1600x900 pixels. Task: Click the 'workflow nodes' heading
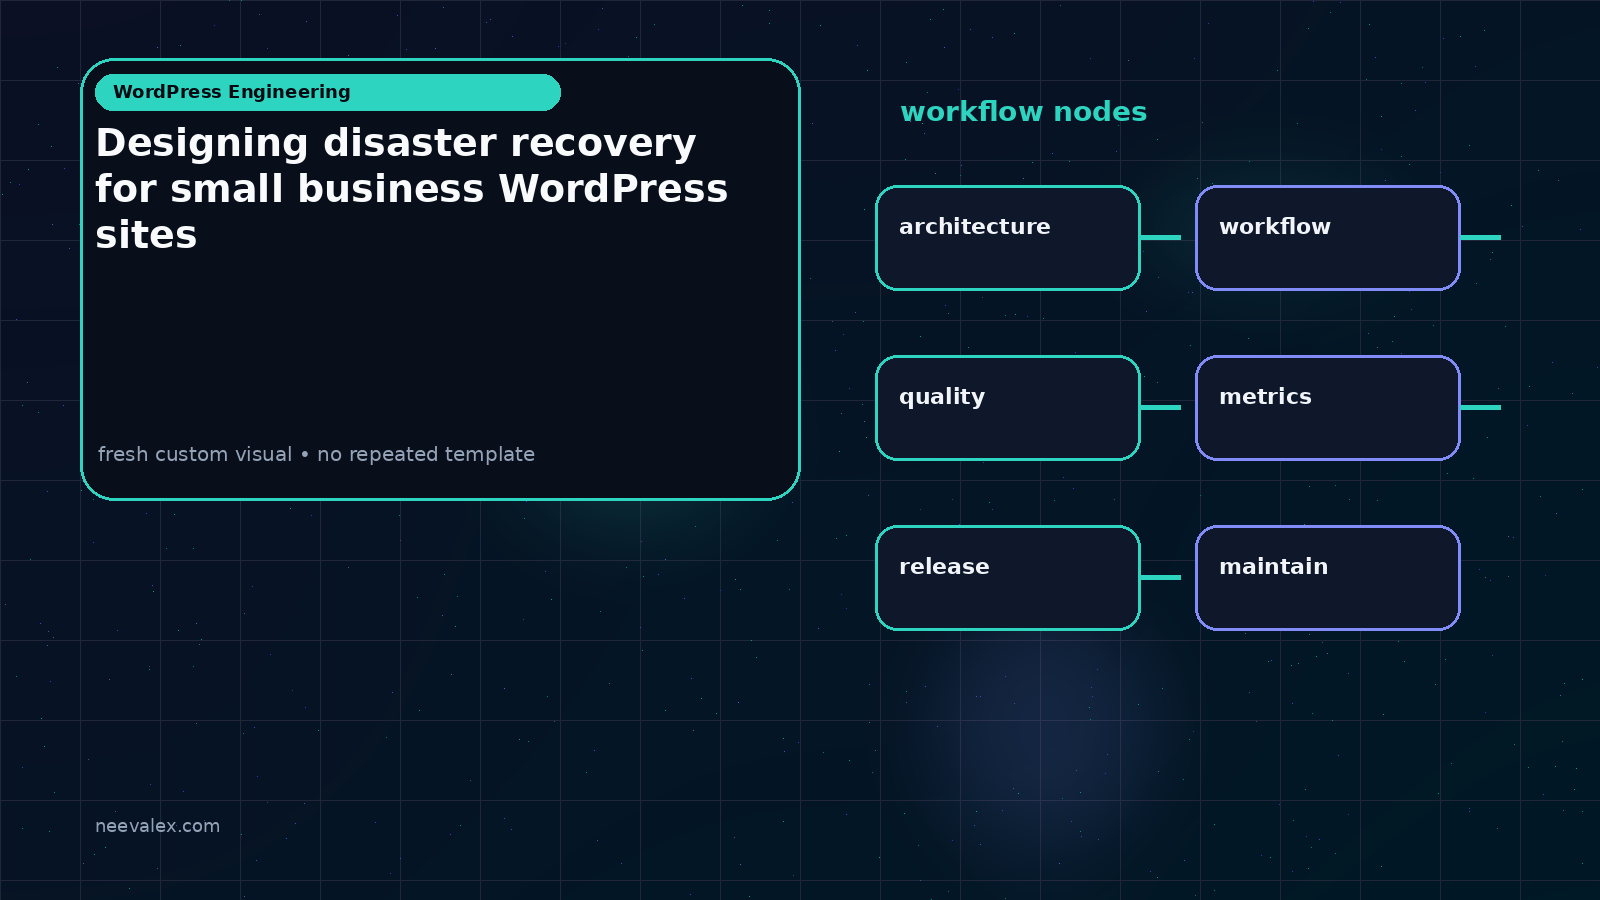(x=1023, y=112)
